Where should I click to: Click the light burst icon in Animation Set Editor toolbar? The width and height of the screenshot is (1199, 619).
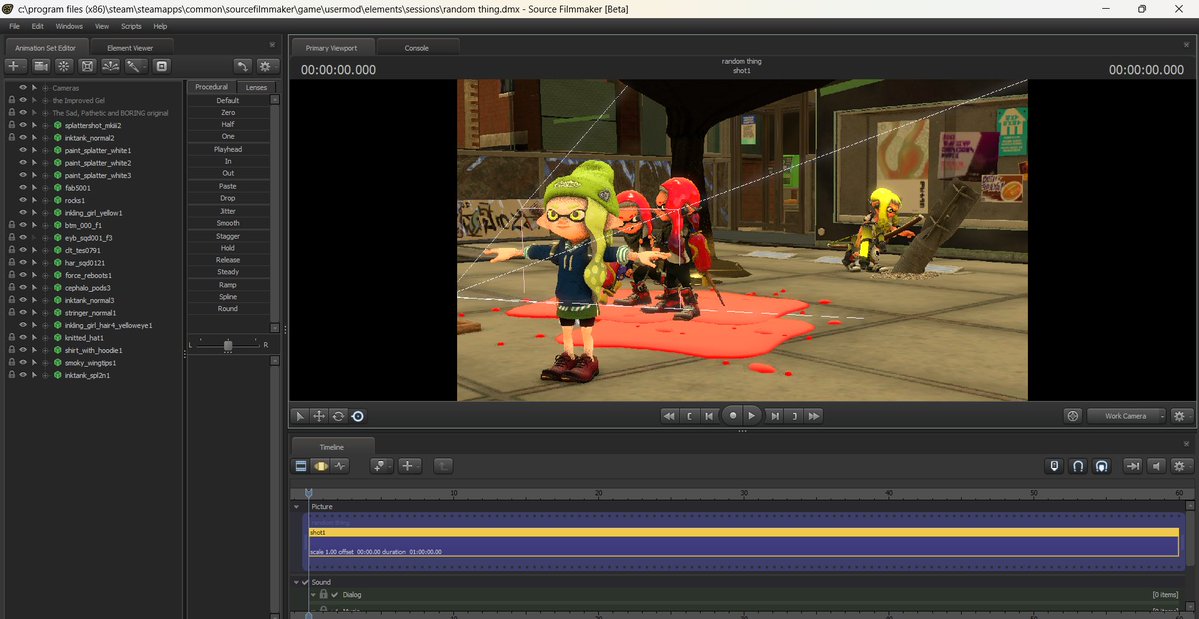click(x=64, y=66)
